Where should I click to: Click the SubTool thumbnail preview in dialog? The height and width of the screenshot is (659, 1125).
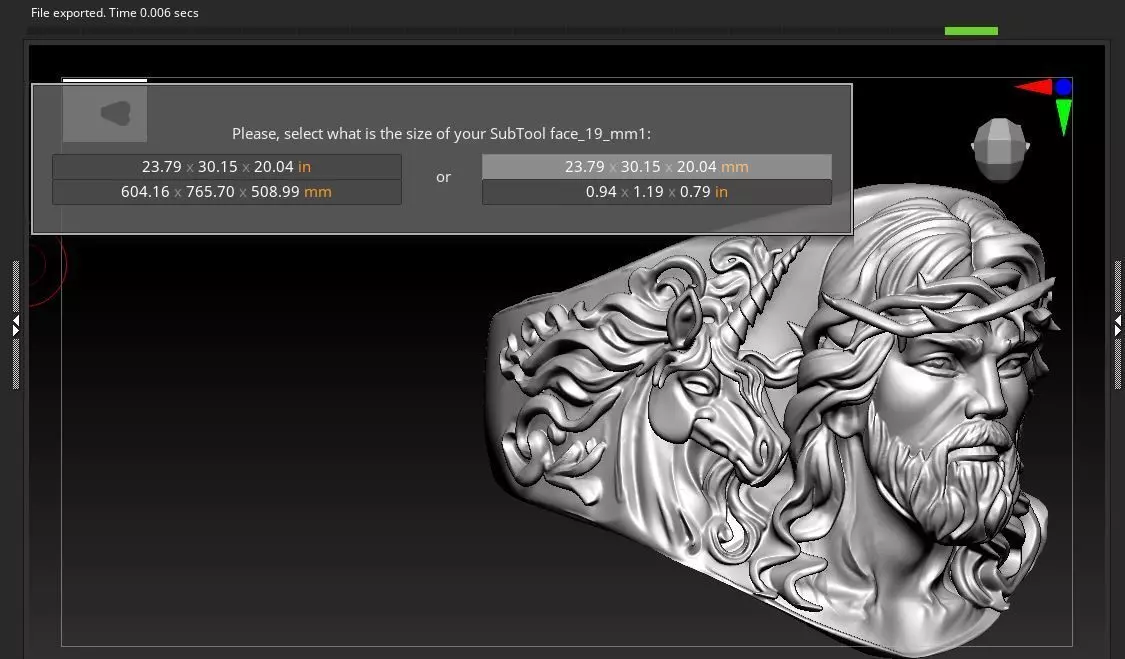pos(105,113)
